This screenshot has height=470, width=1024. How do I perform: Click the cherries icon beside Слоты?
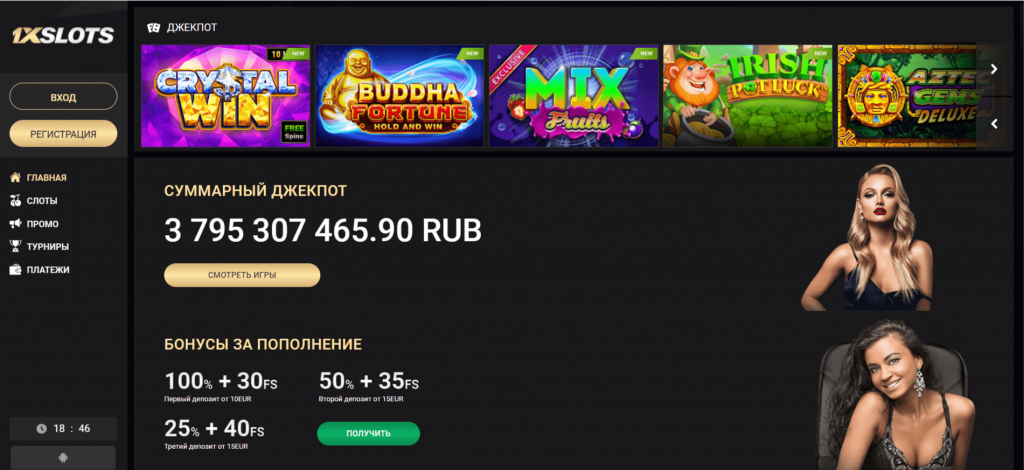16,201
